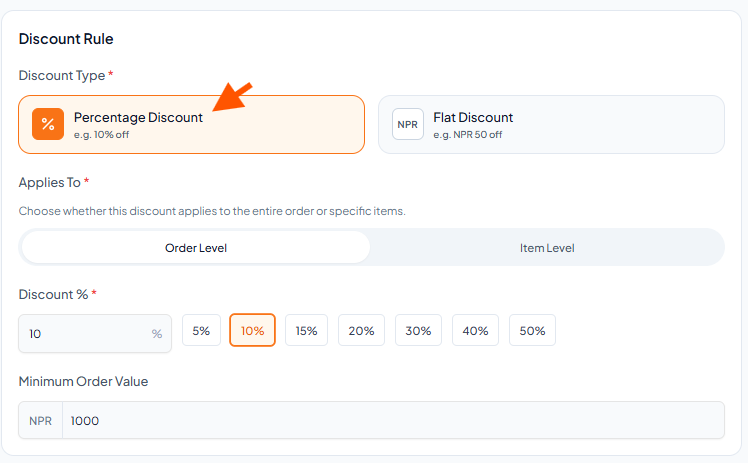Switch to the Item Level tab

coord(547,247)
